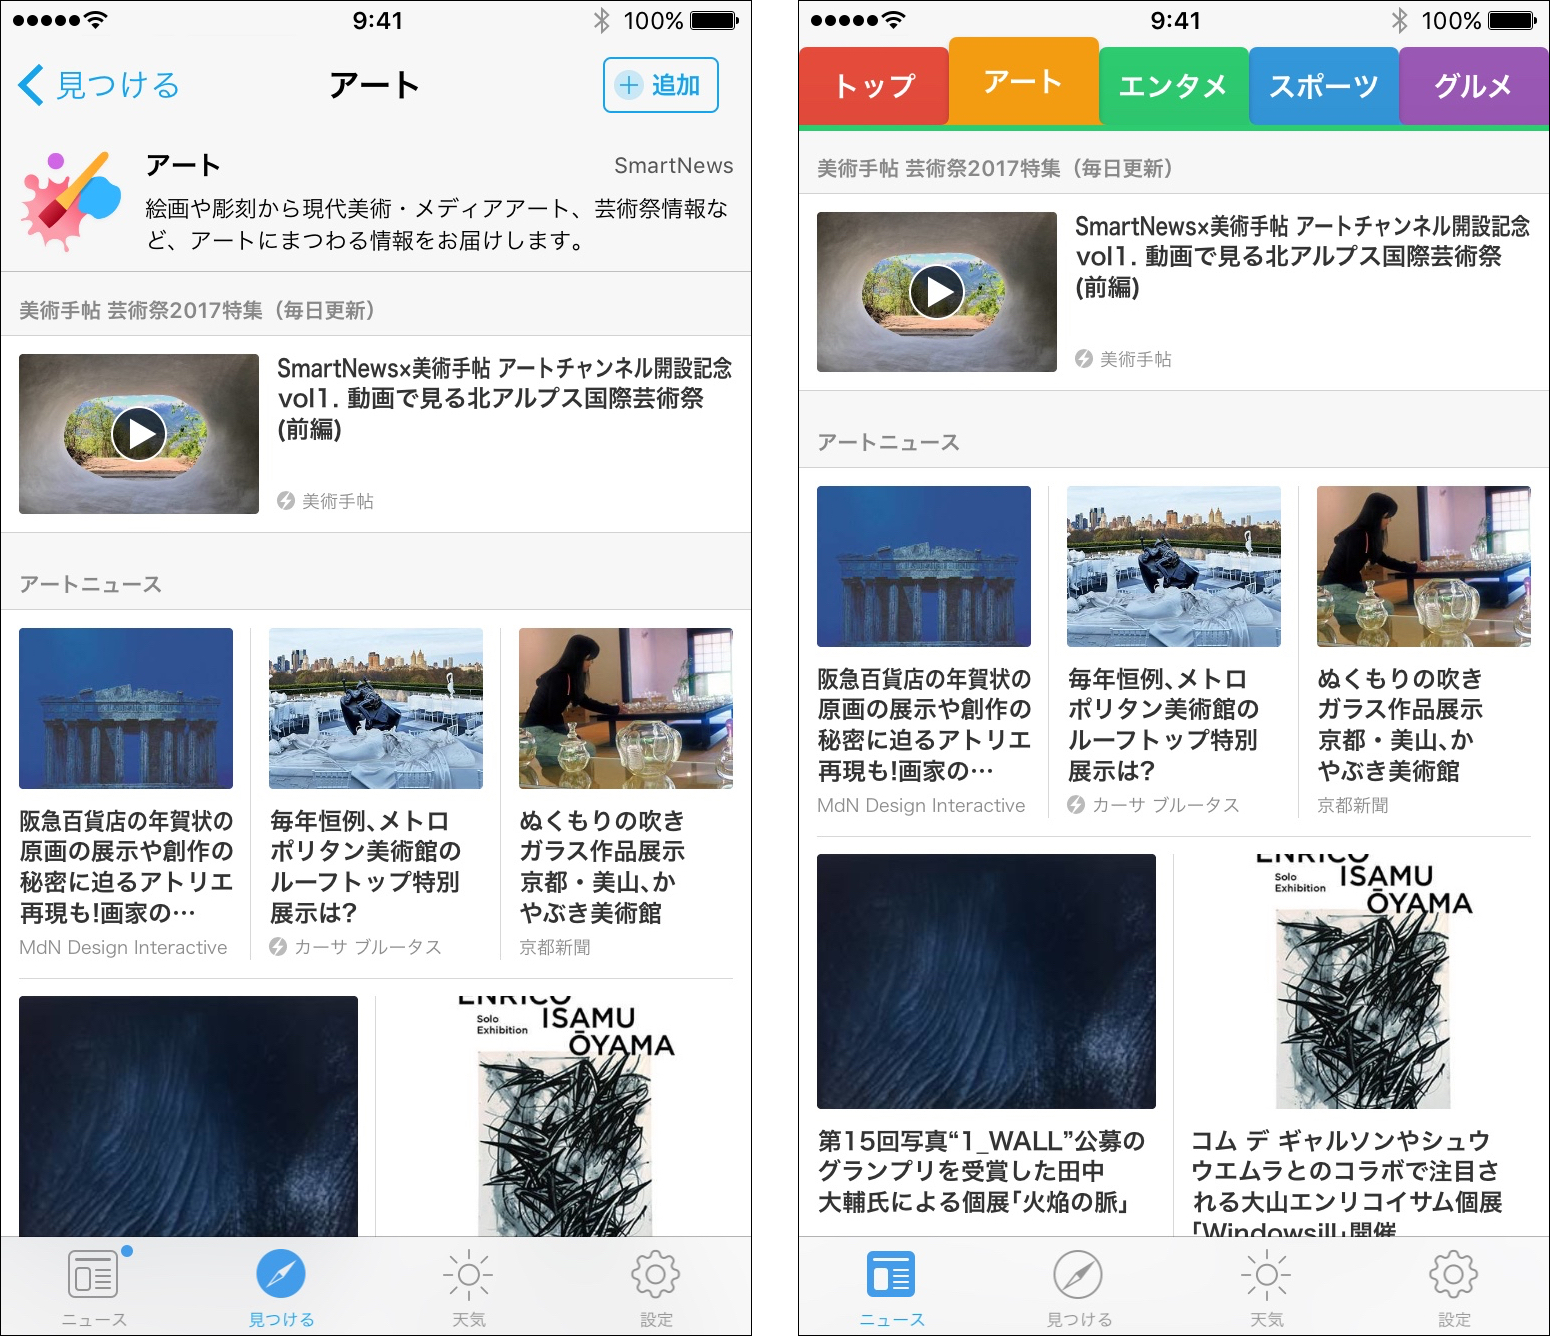1550x1336 pixels.
Task: Play the video thumbnail in left screen
Action: [x=139, y=434]
